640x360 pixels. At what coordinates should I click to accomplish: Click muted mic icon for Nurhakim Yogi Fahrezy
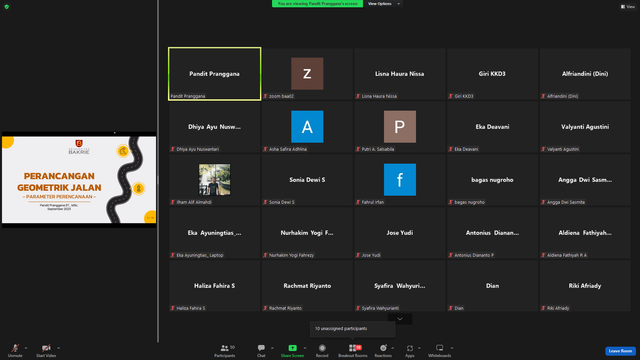265,256
